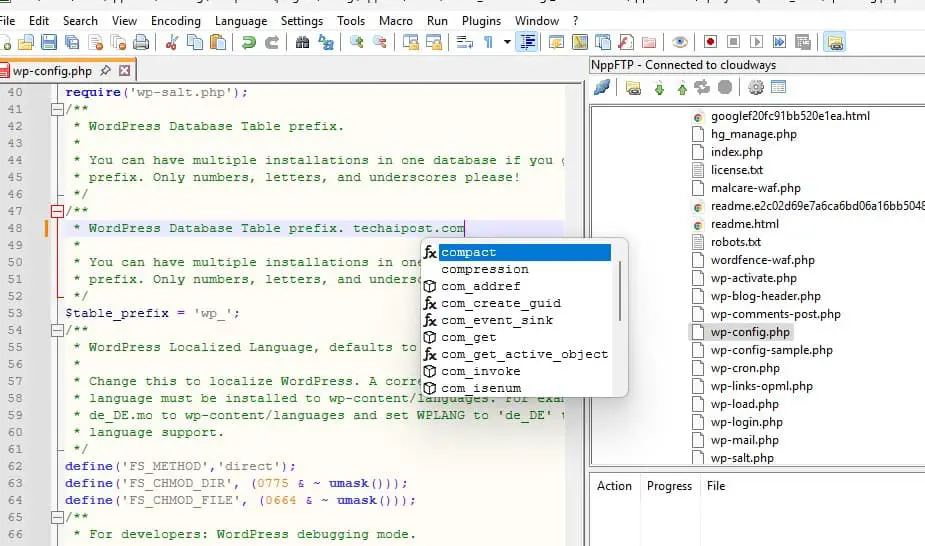Click the NppFTP abort transfer icon

(725, 88)
